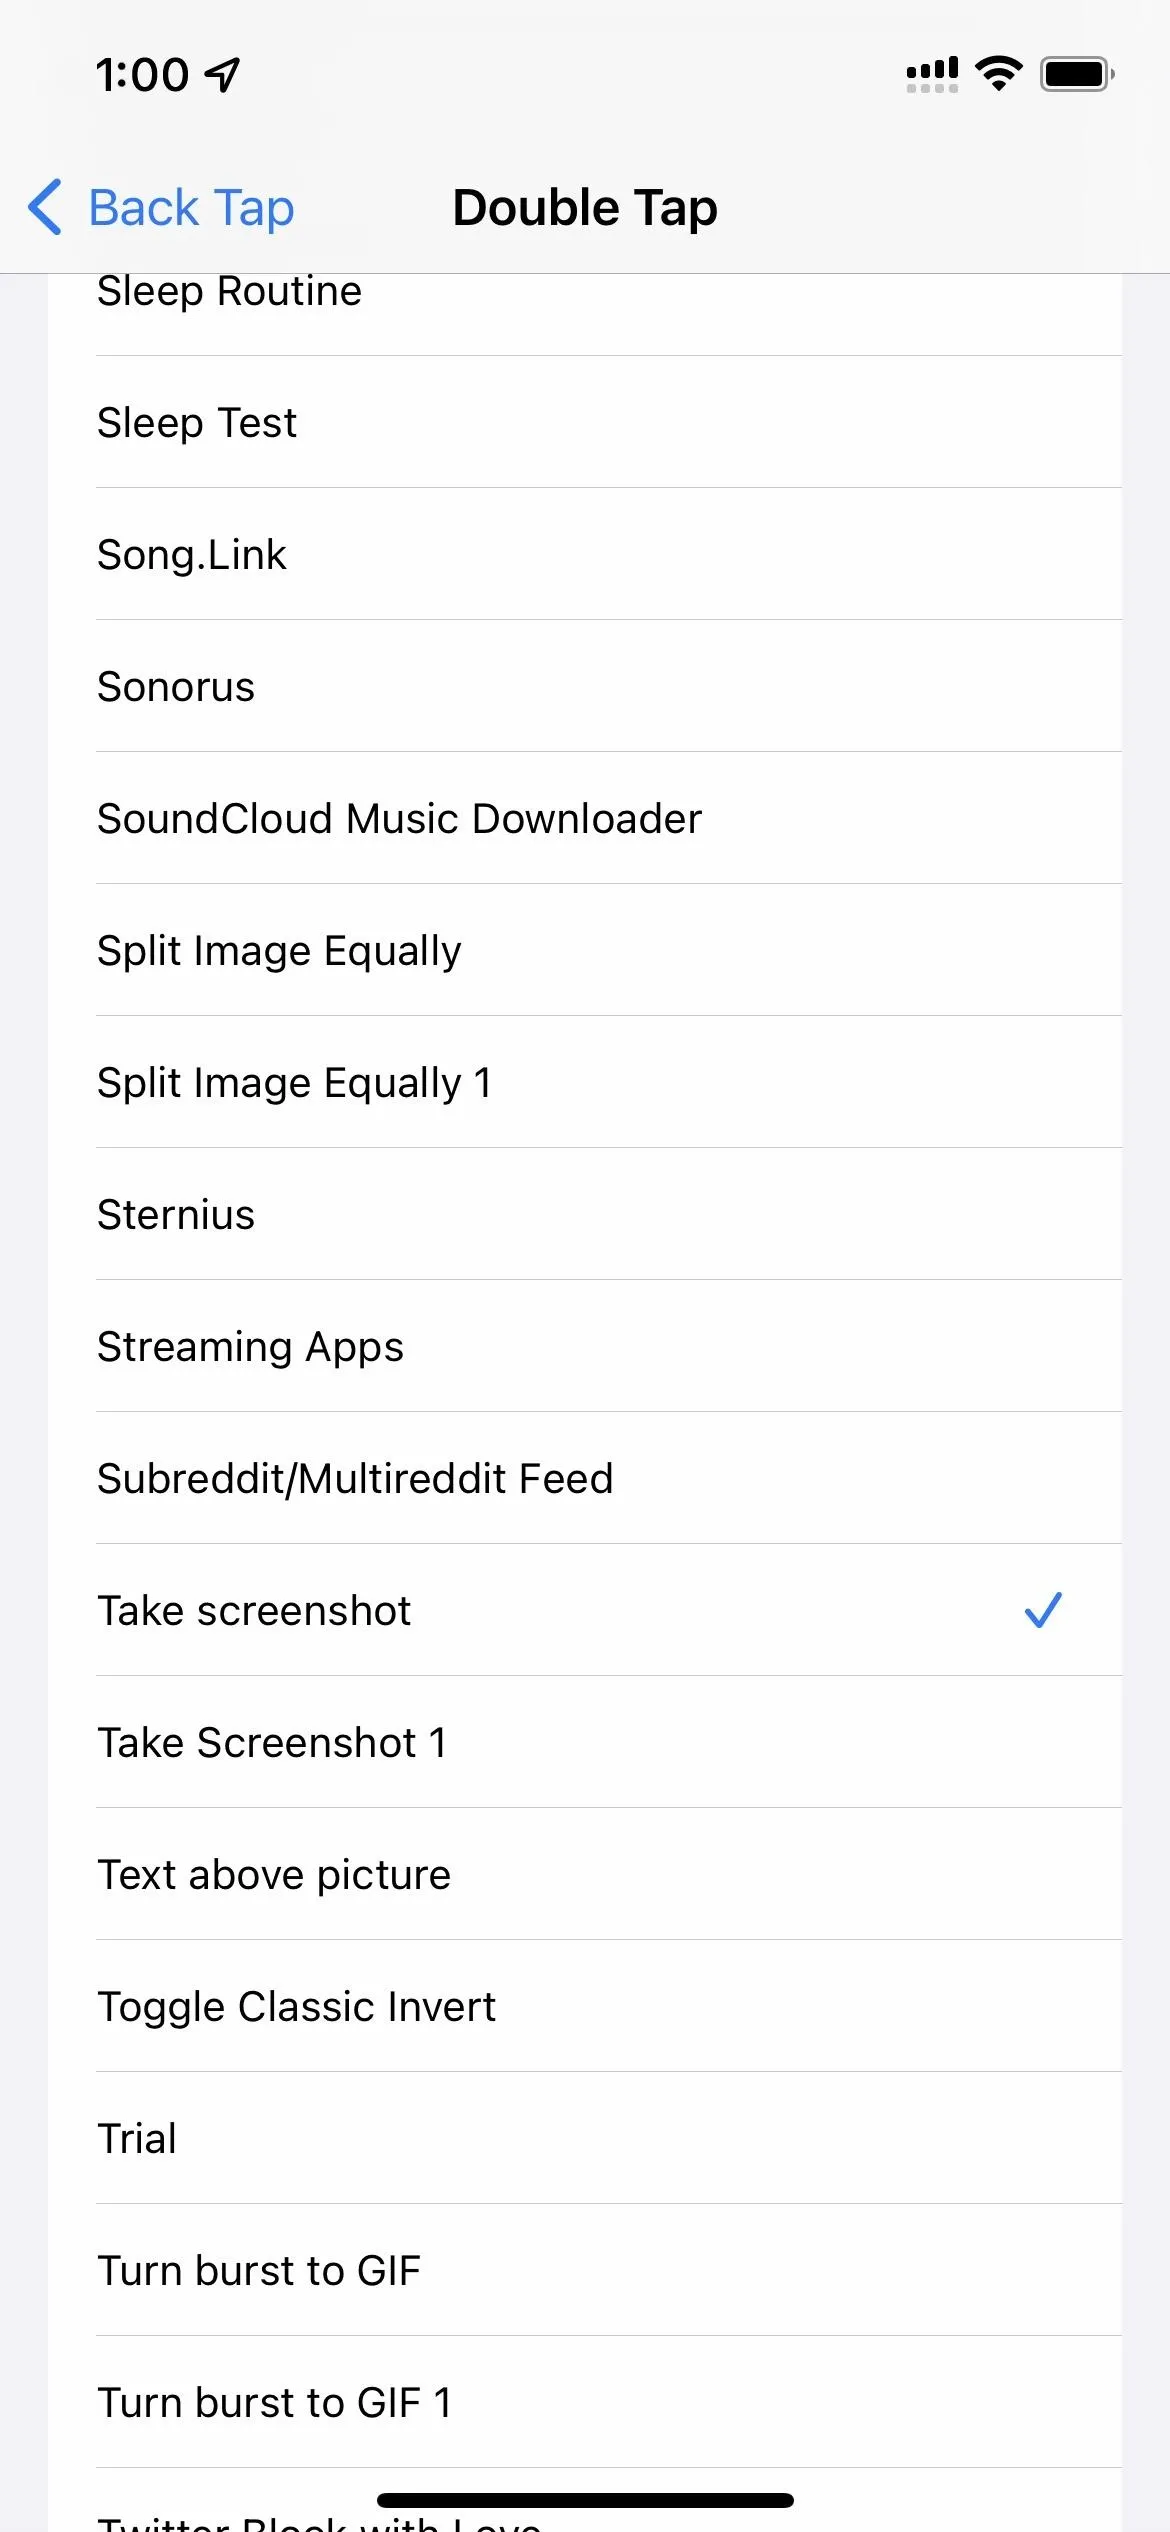Choose Turn burst to GIF

(x=585, y=2270)
